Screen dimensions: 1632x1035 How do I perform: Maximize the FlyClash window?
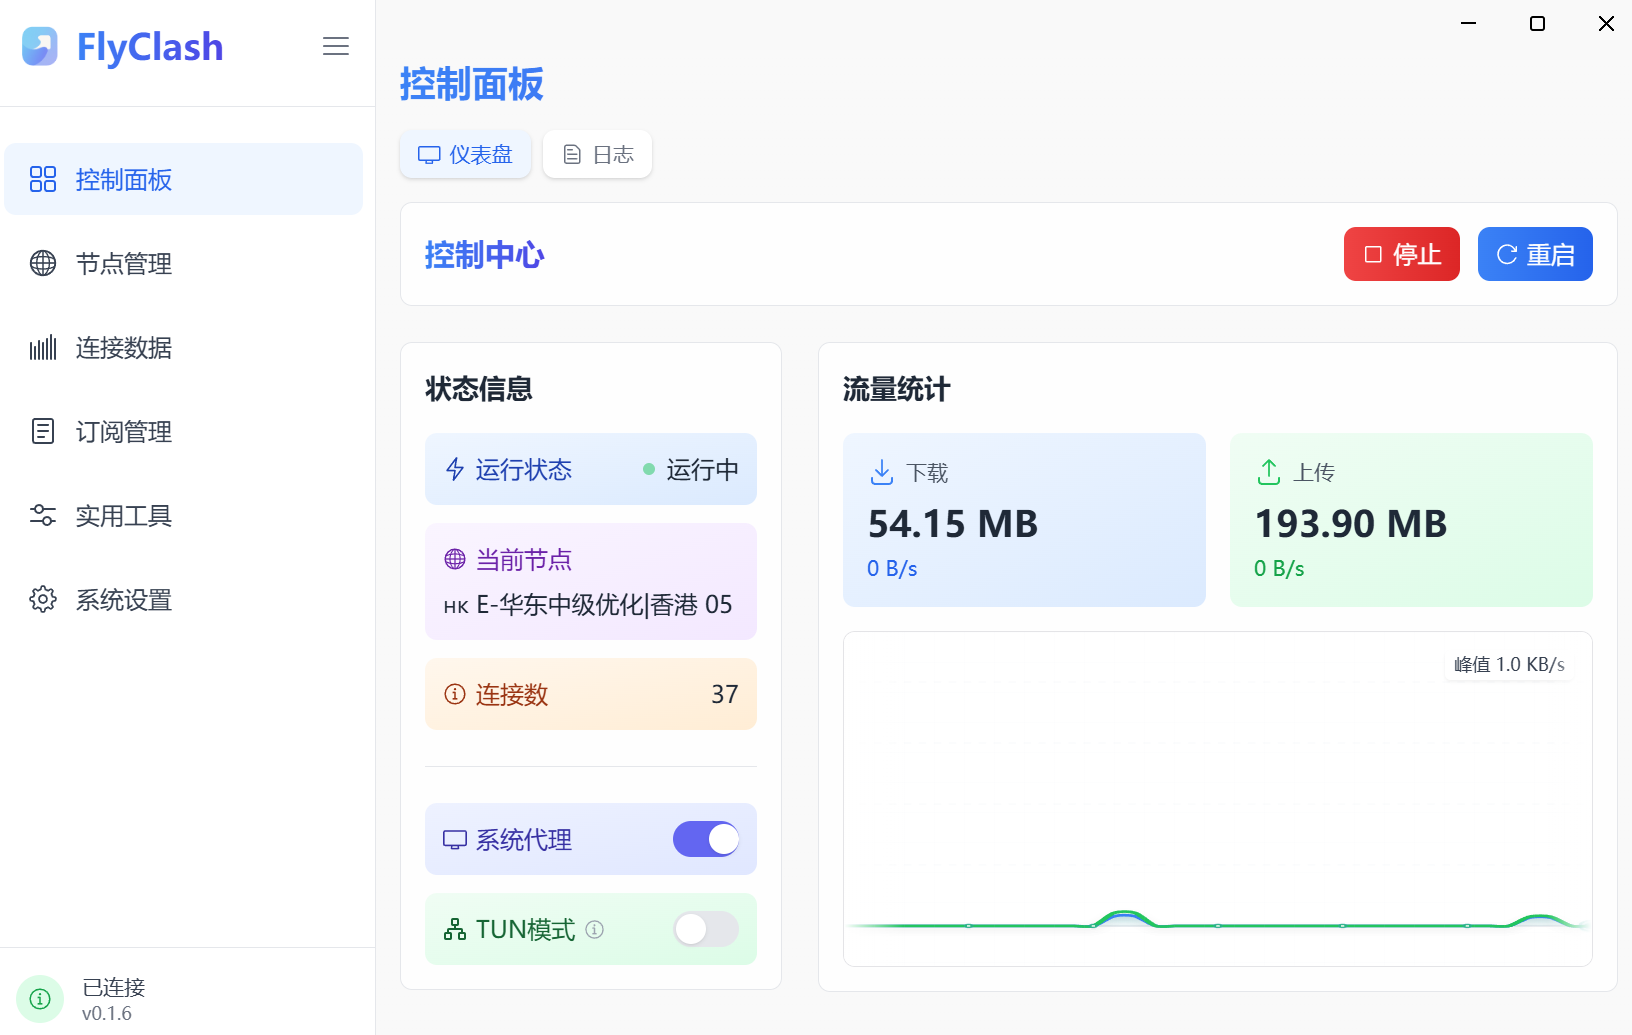click(1537, 23)
